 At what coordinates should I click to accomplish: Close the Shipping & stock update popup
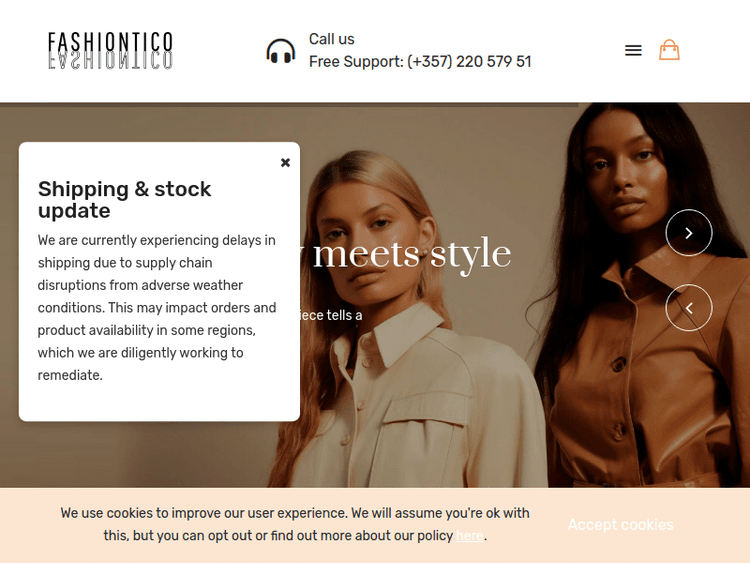coord(285,163)
